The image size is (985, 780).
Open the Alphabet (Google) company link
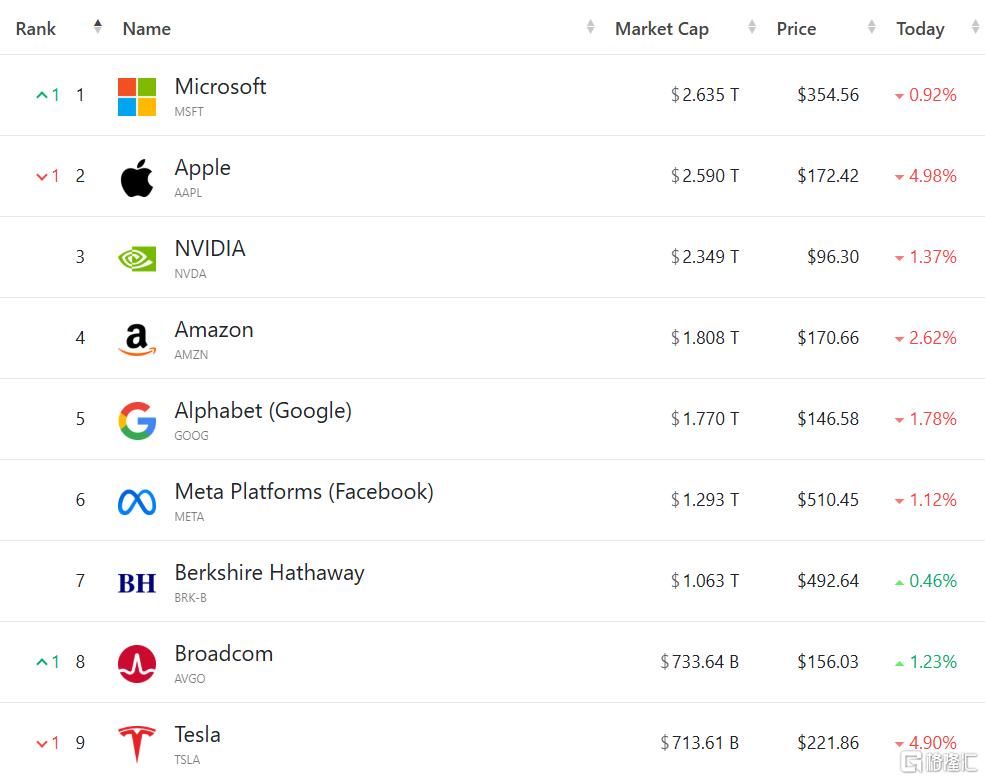point(263,411)
